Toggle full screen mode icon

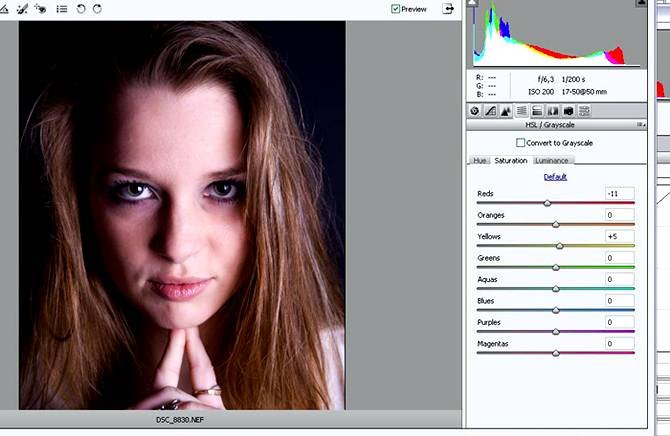tap(448, 9)
